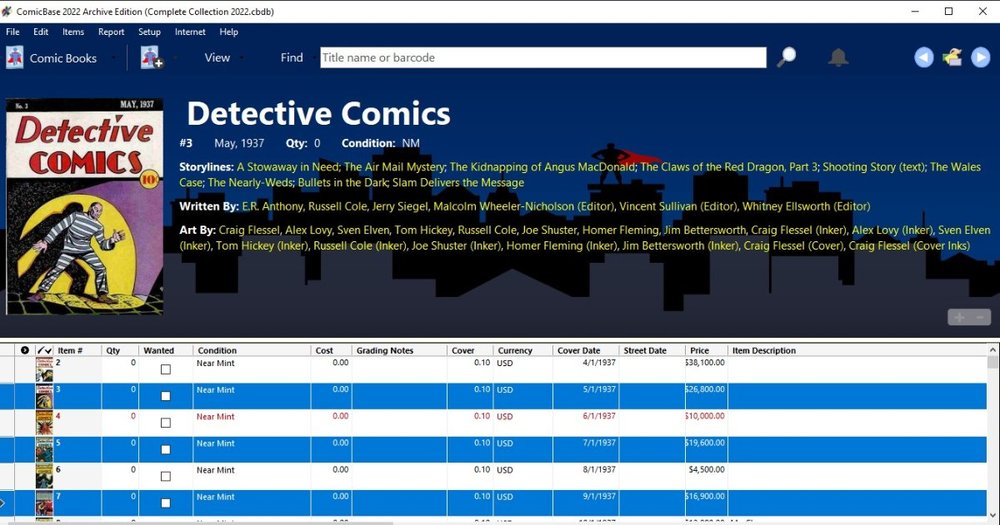Click the title list icon between arrows

pyautogui.click(x=952, y=57)
